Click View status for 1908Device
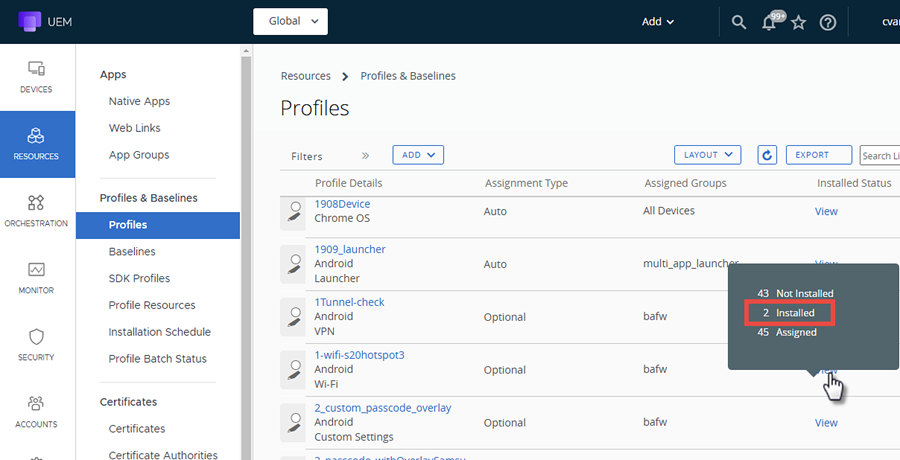Screen dimensions: 900x460 coord(826,211)
